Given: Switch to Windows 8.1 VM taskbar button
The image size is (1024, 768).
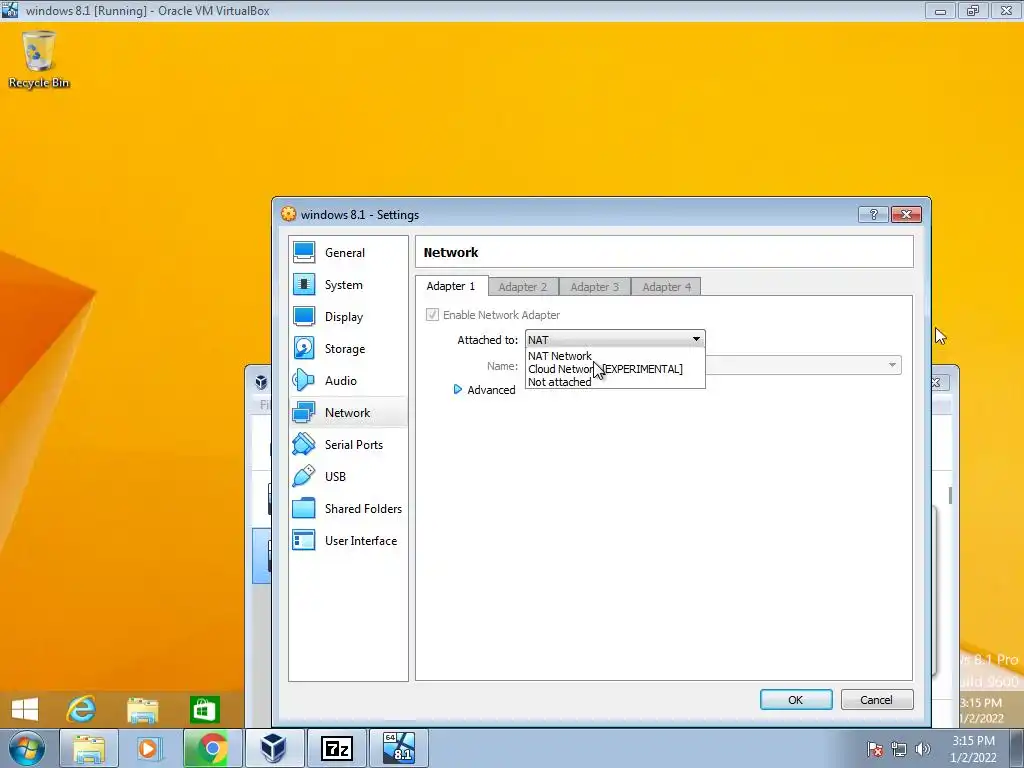Looking at the screenshot, I should [x=399, y=748].
